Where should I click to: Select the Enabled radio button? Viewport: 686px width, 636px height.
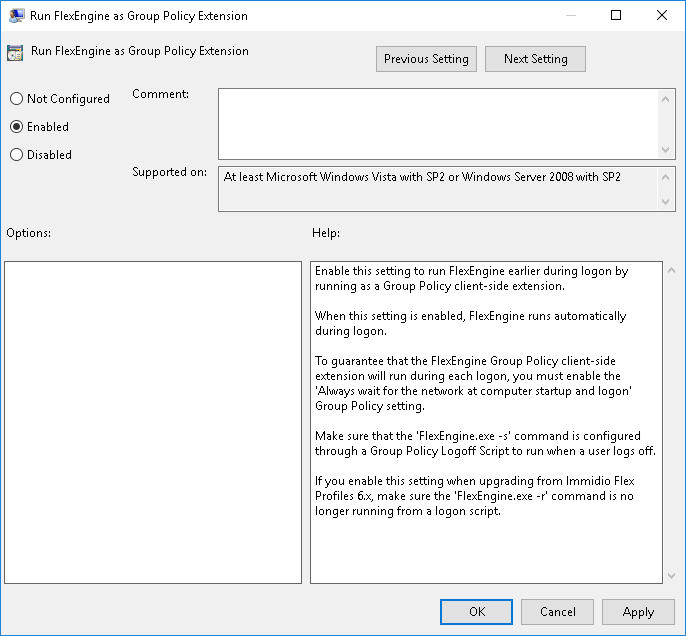17,127
